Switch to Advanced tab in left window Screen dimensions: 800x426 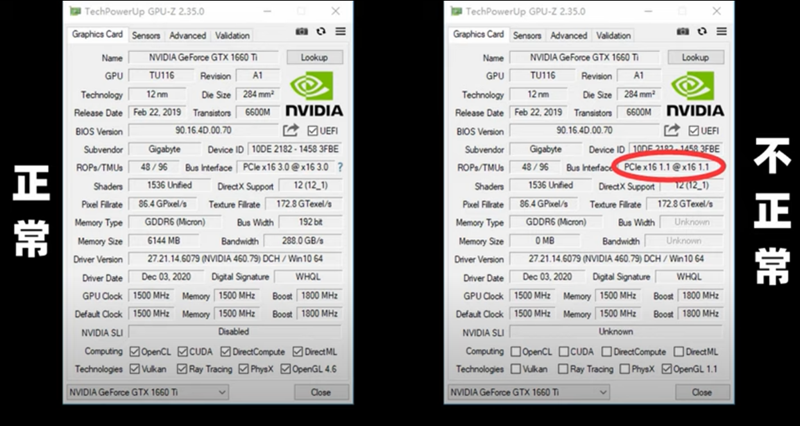[x=188, y=35]
